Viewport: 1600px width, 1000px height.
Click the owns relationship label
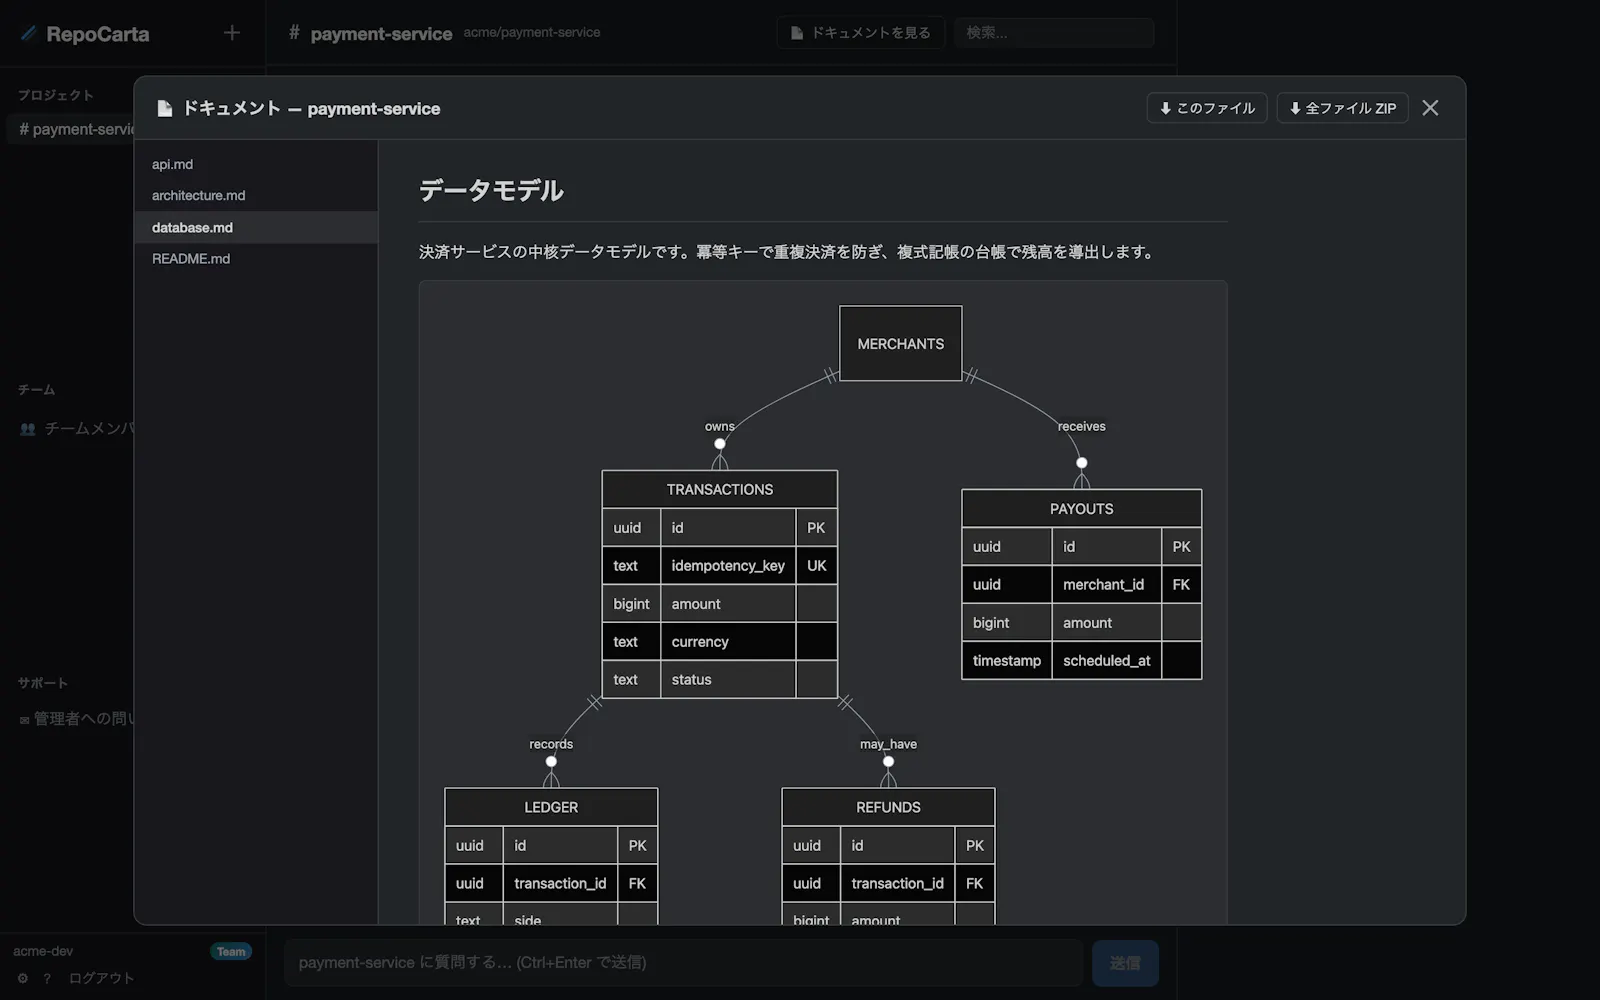[720, 426]
